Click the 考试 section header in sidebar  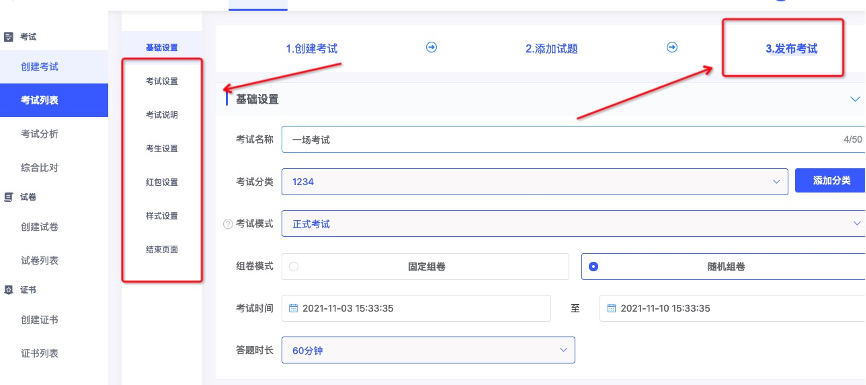pyautogui.click(x=28, y=37)
